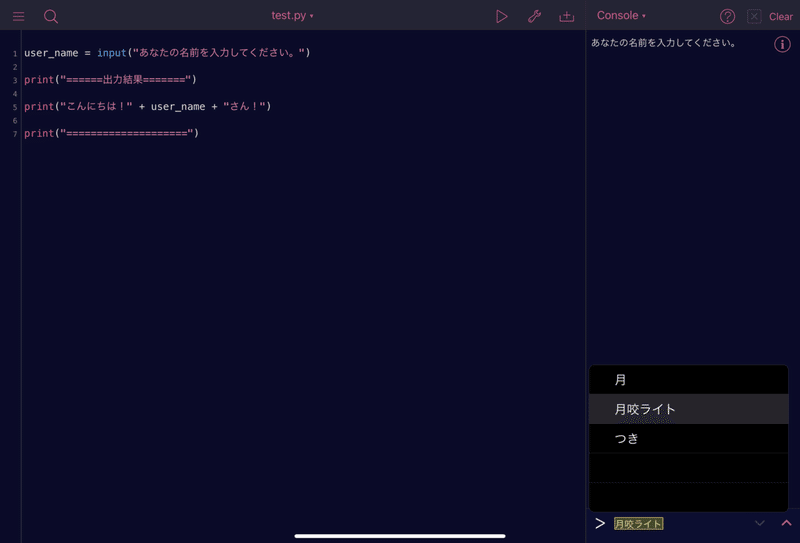This screenshot has width=800, height=543.
Task: Tap the share/export tray icon
Action: [566, 16]
